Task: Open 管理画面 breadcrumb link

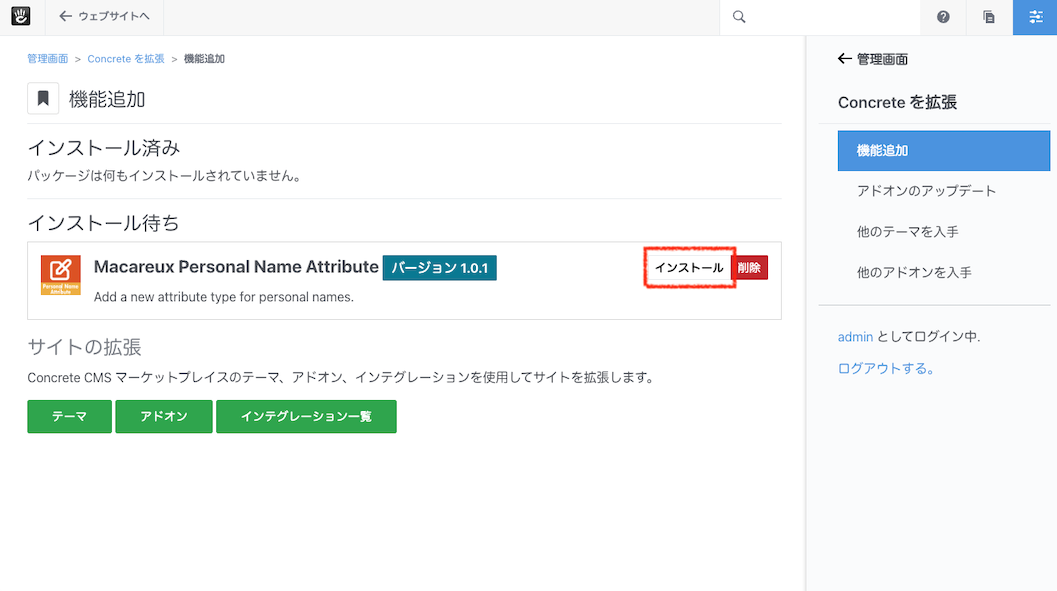Action: pyautogui.click(x=47, y=59)
